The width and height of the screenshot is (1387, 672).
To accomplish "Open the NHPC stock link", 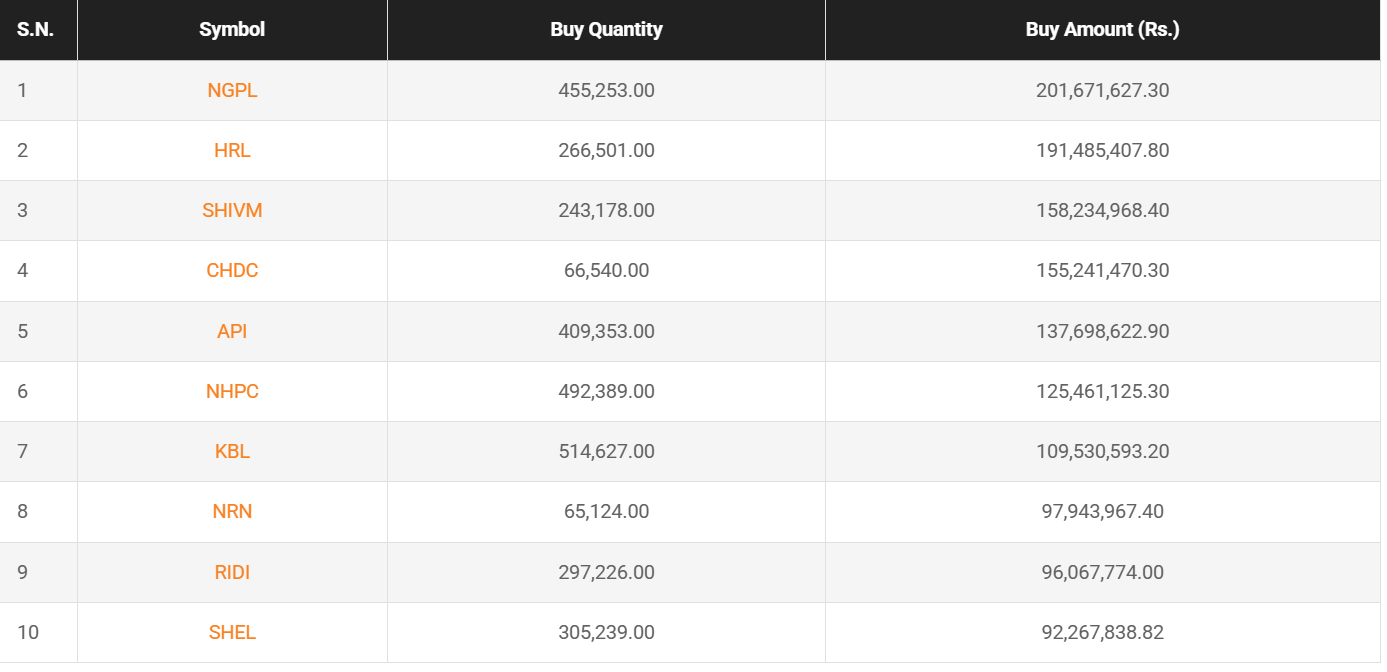I will tap(232, 391).
